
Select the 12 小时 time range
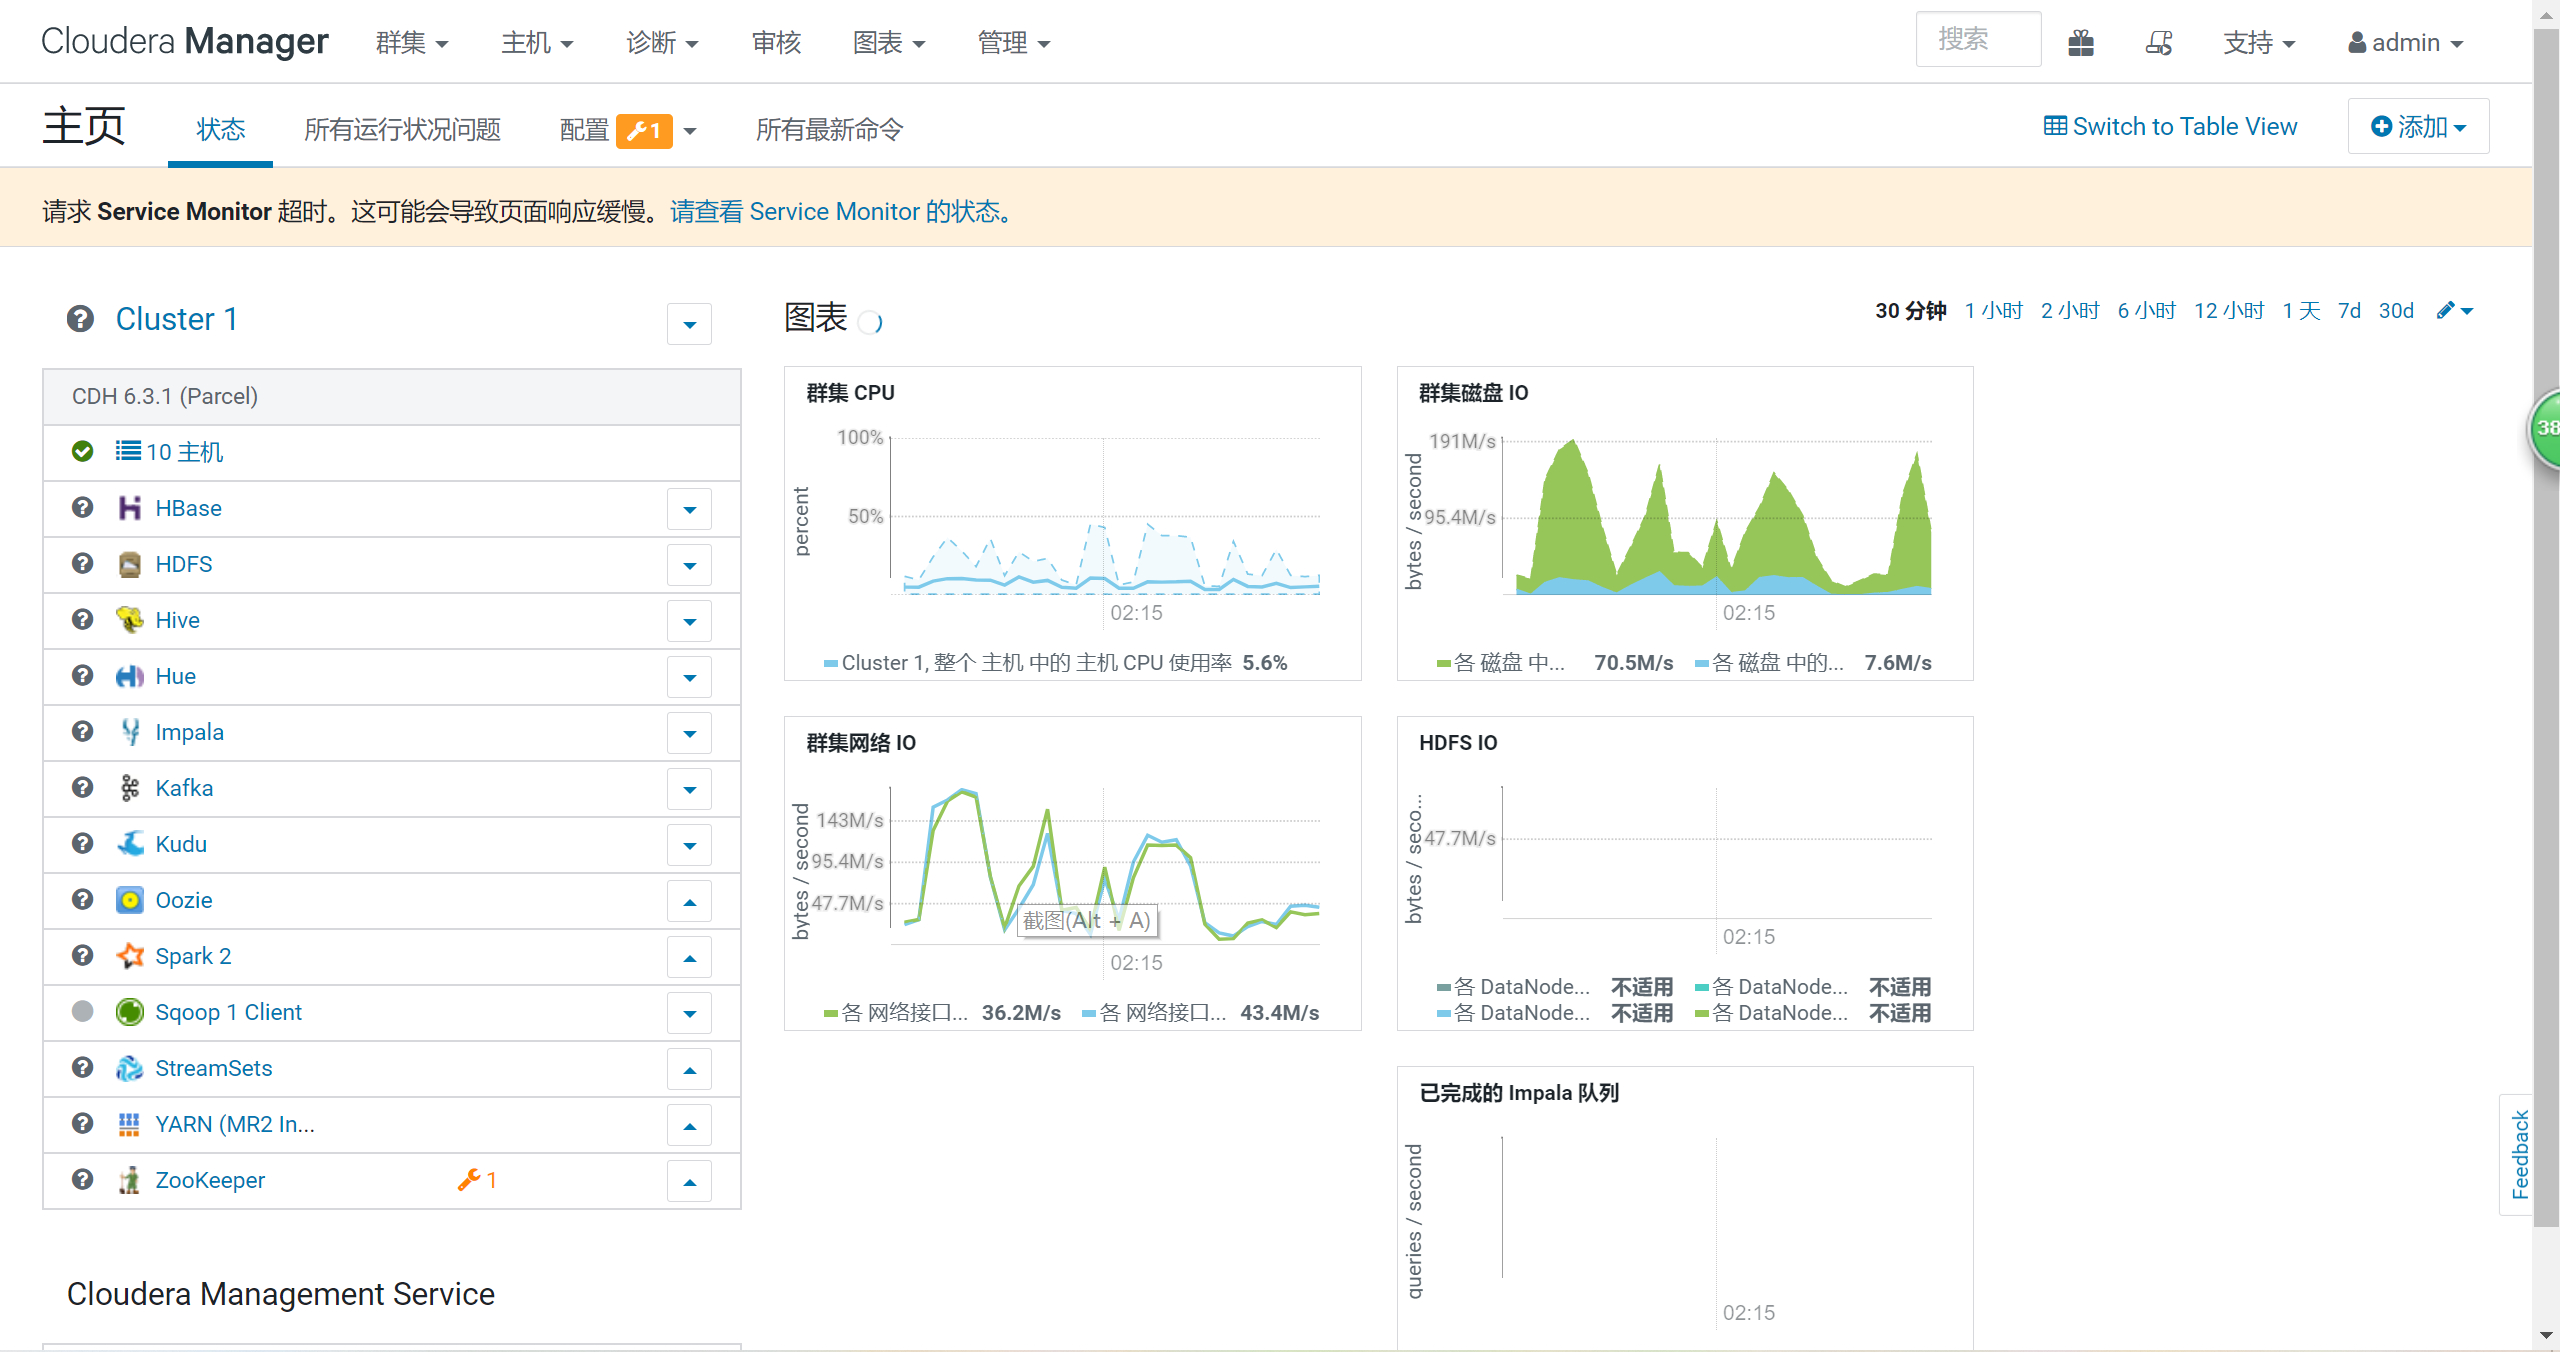2229,311
